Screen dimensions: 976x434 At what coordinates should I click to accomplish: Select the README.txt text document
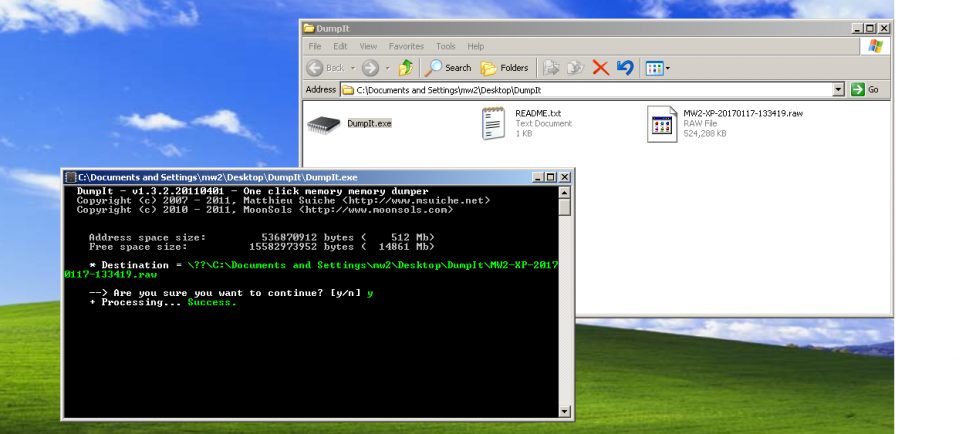[x=493, y=124]
